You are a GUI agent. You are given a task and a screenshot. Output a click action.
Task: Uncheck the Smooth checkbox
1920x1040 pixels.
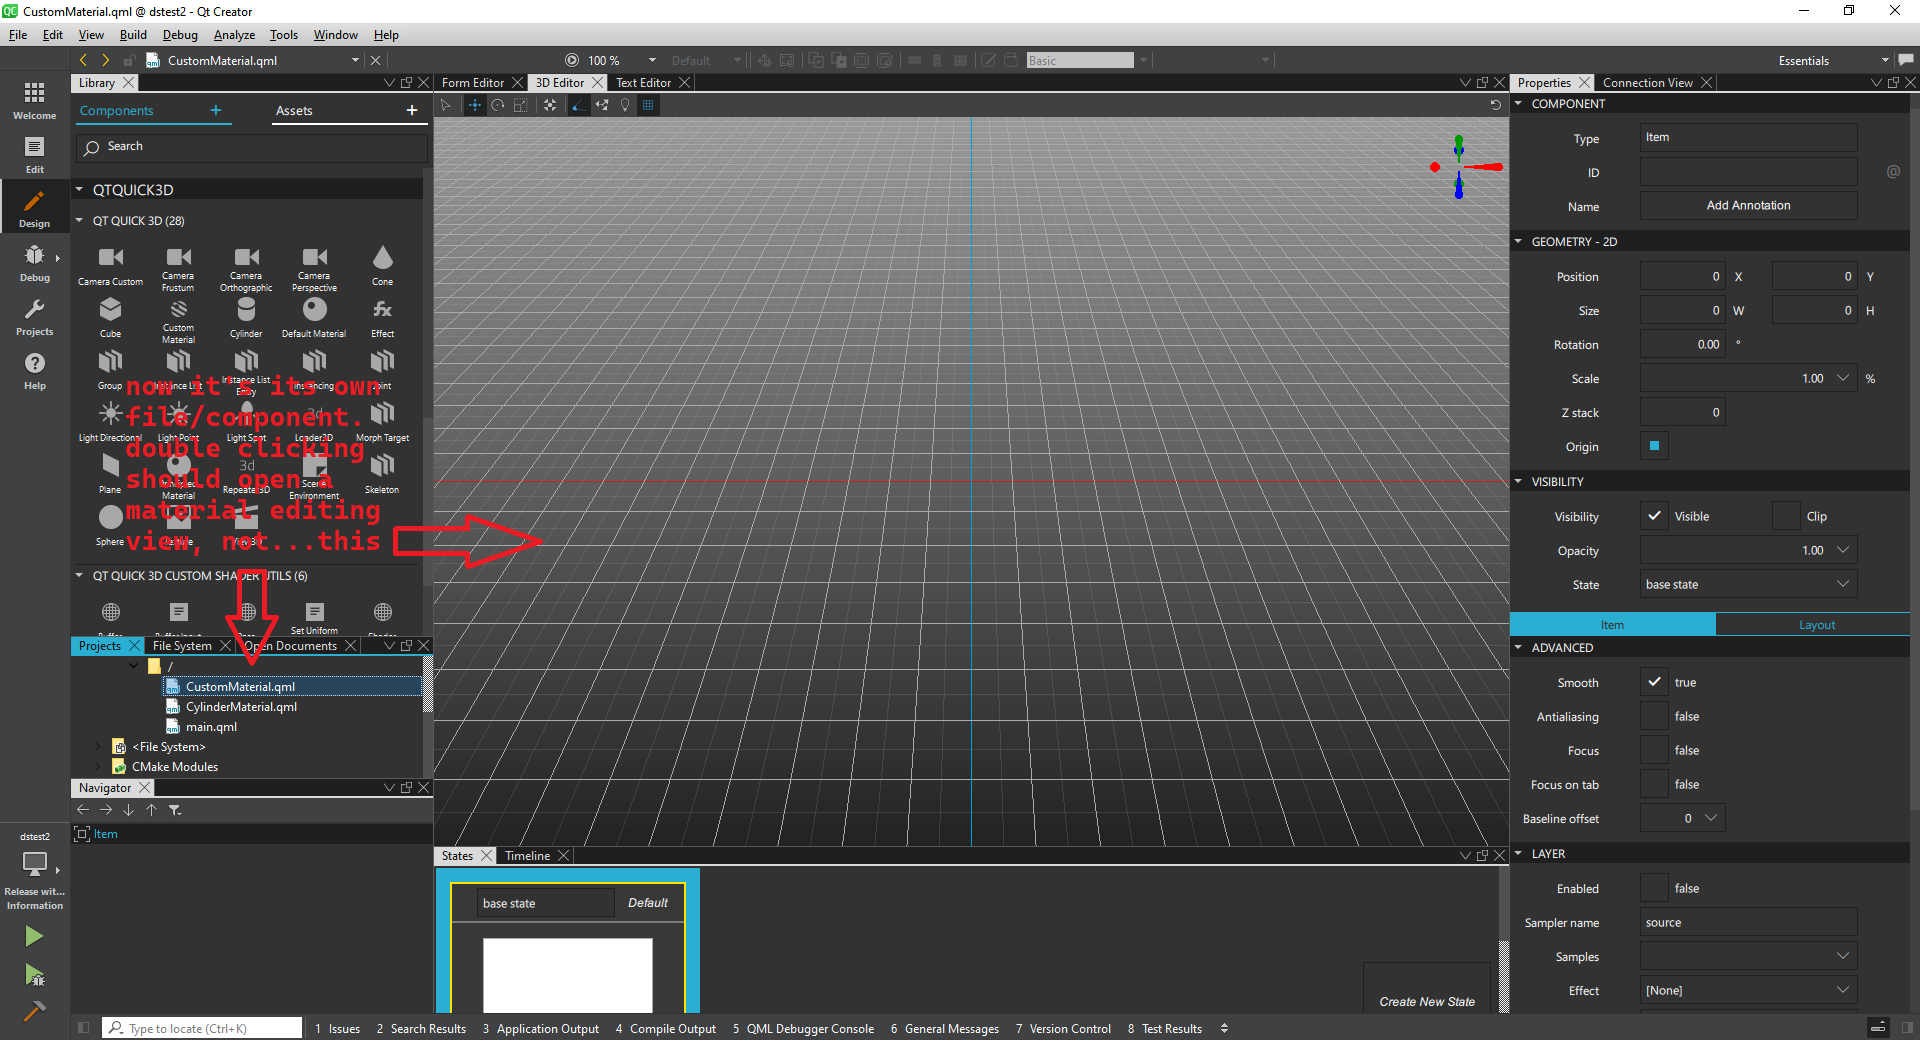coord(1655,682)
